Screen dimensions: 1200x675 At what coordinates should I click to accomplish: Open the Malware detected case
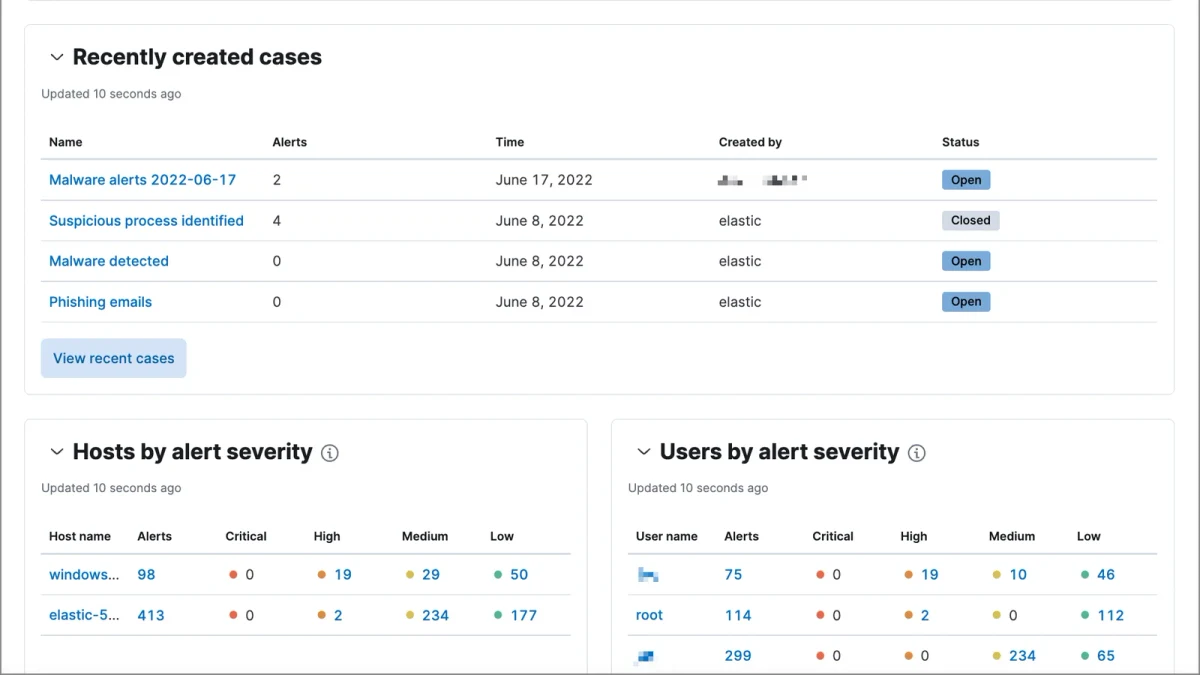(x=109, y=261)
